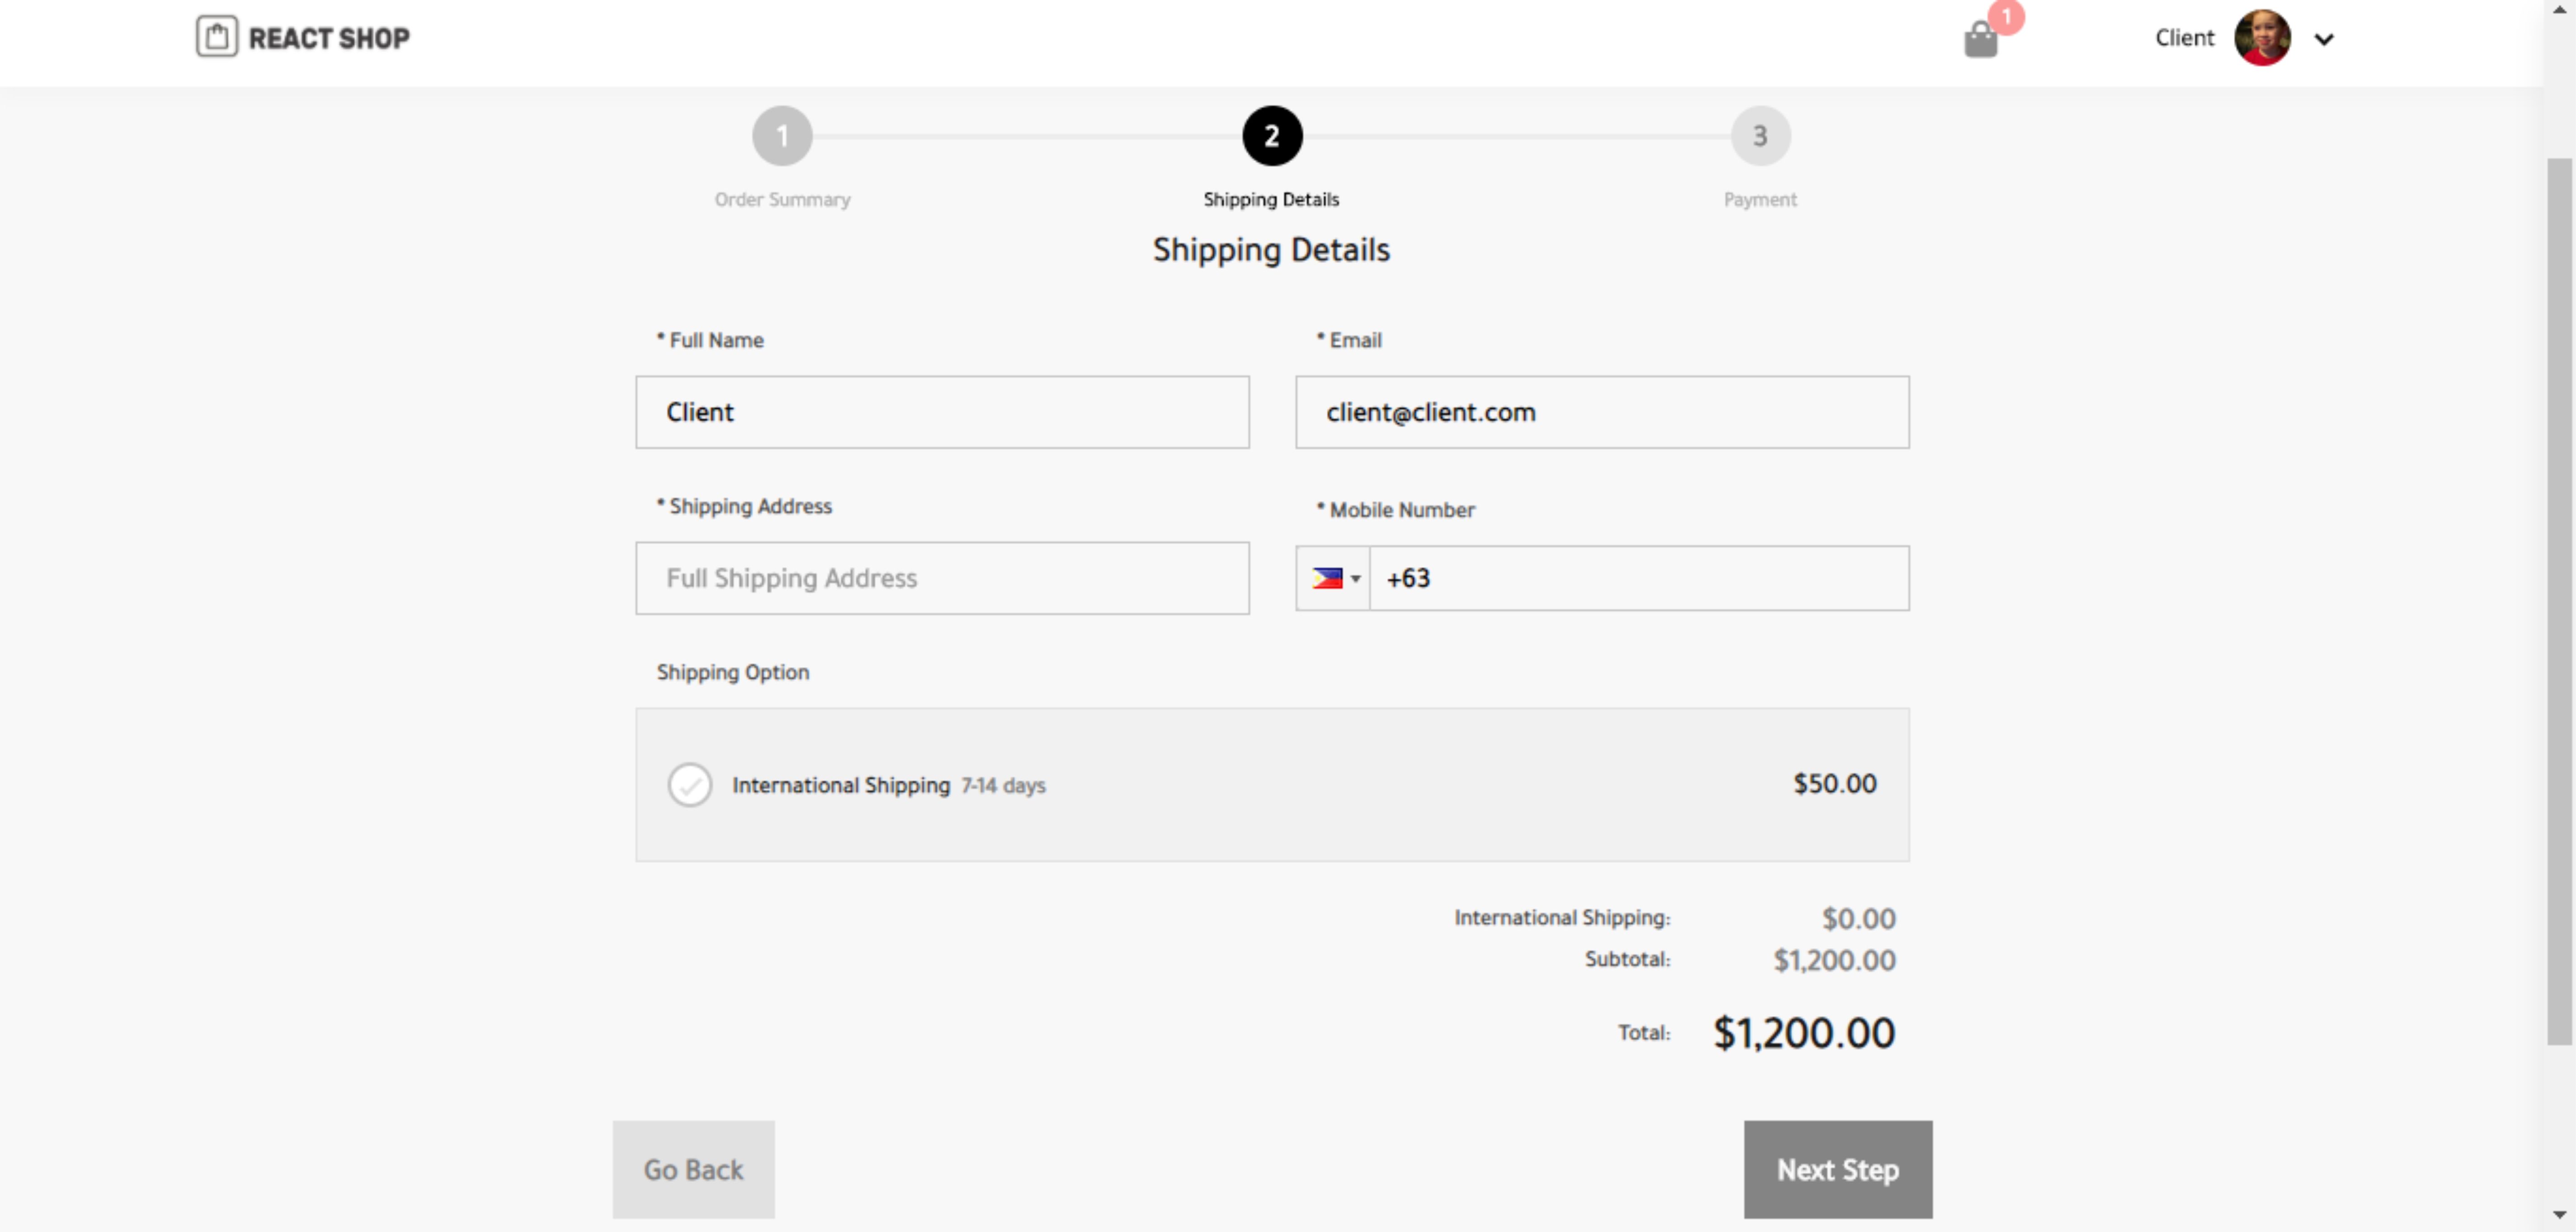Viewport: 2576px width, 1232px height.
Task: Jump to step 3 Payment
Action: [x=1760, y=136]
